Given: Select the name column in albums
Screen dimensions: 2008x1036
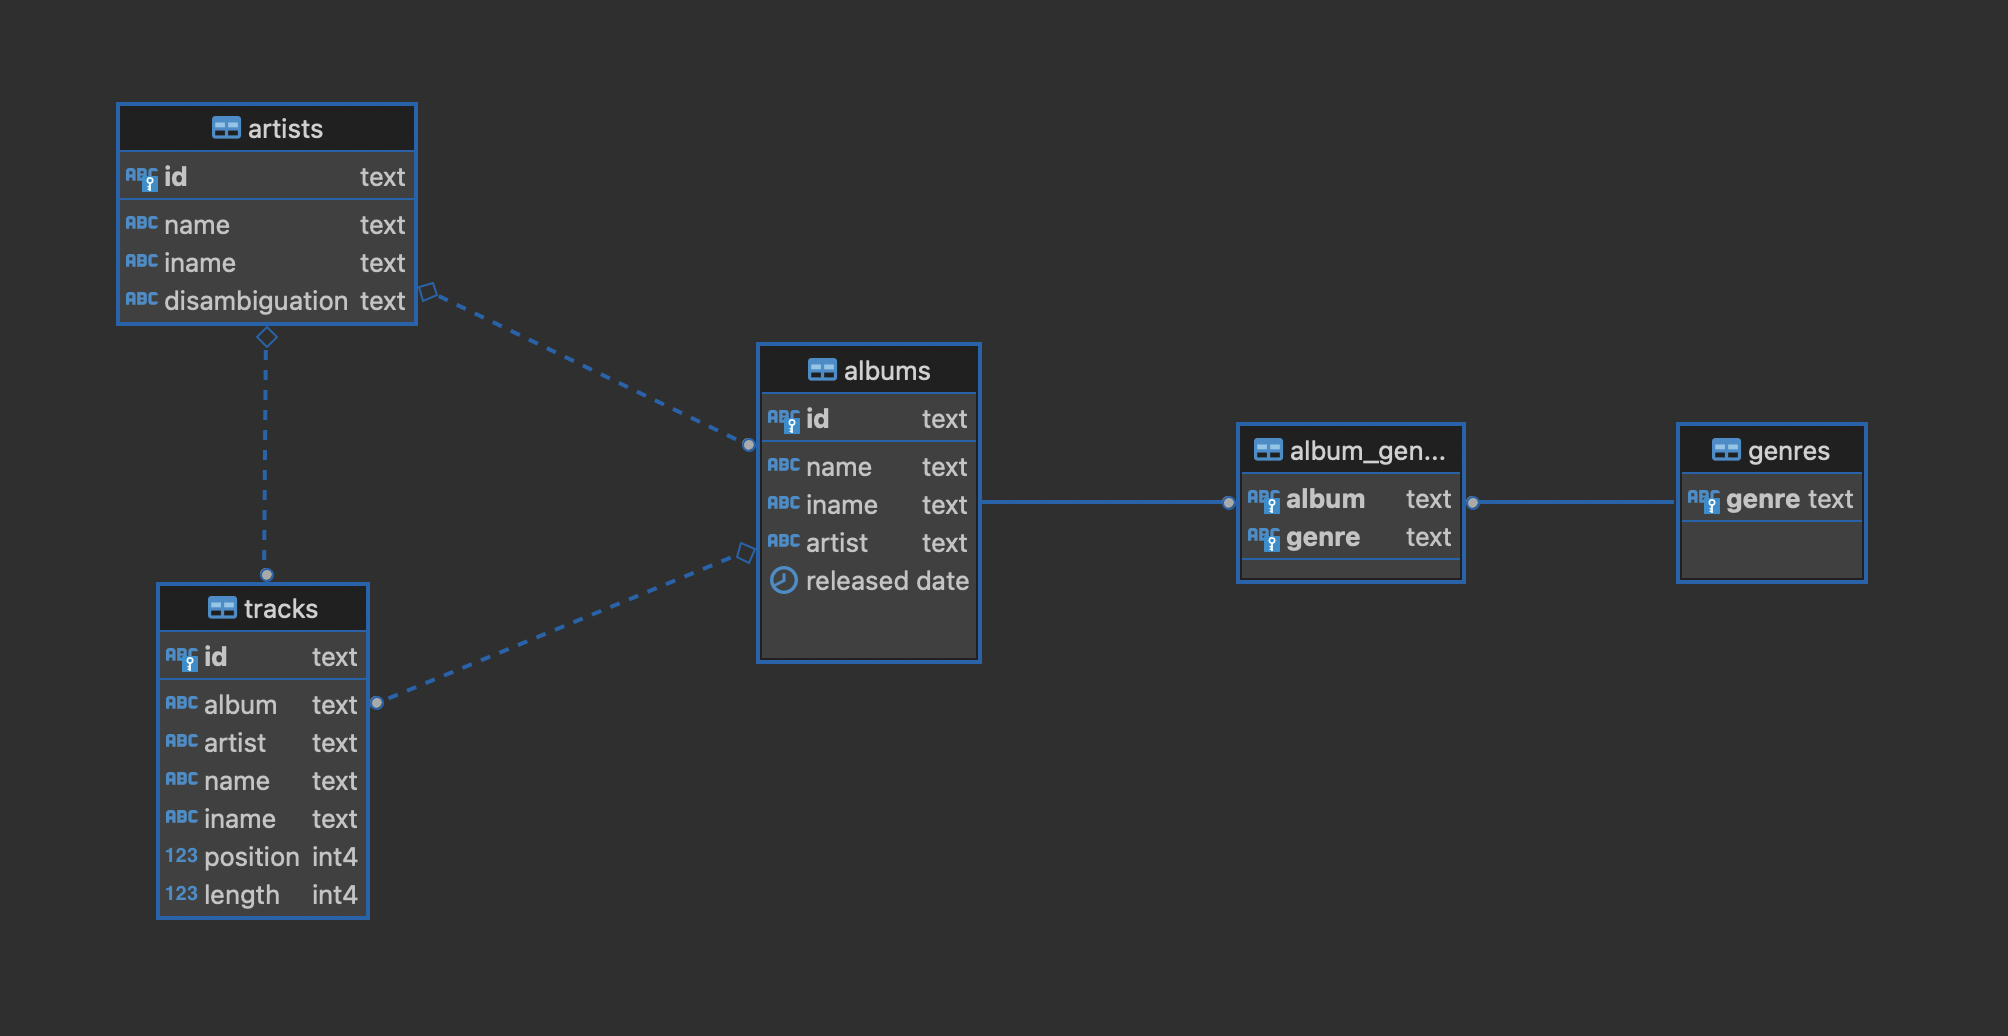Looking at the screenshot, I should (x=868, y=467).
